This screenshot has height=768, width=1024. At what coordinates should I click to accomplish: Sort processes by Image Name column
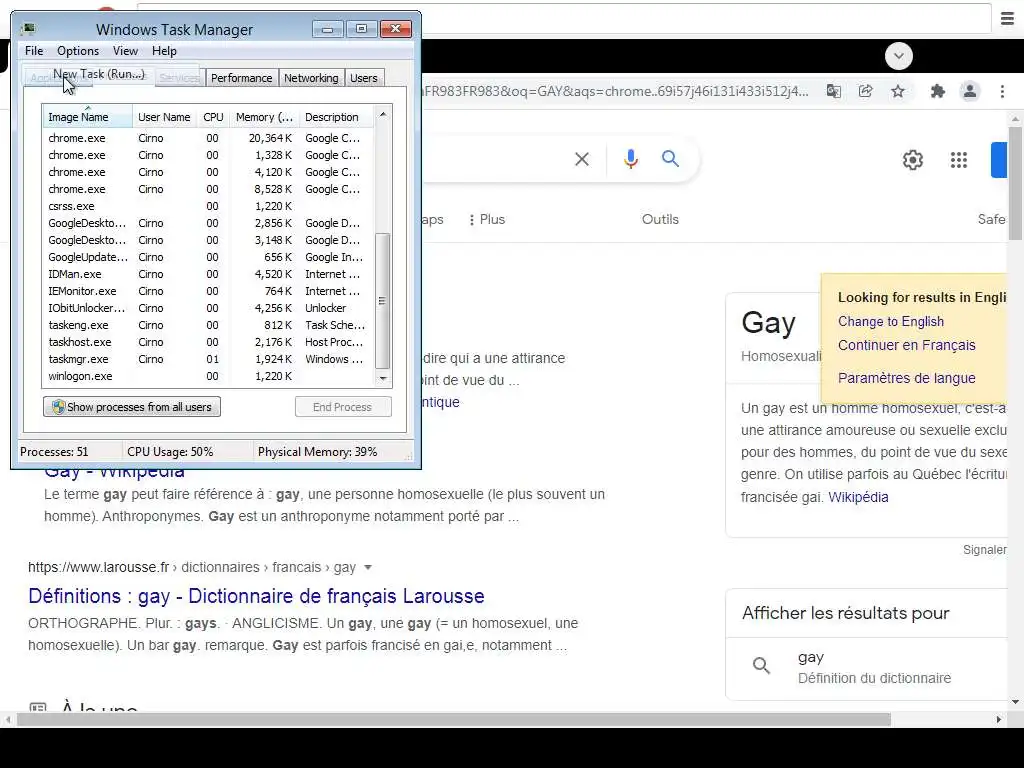[x=88, y=117]
